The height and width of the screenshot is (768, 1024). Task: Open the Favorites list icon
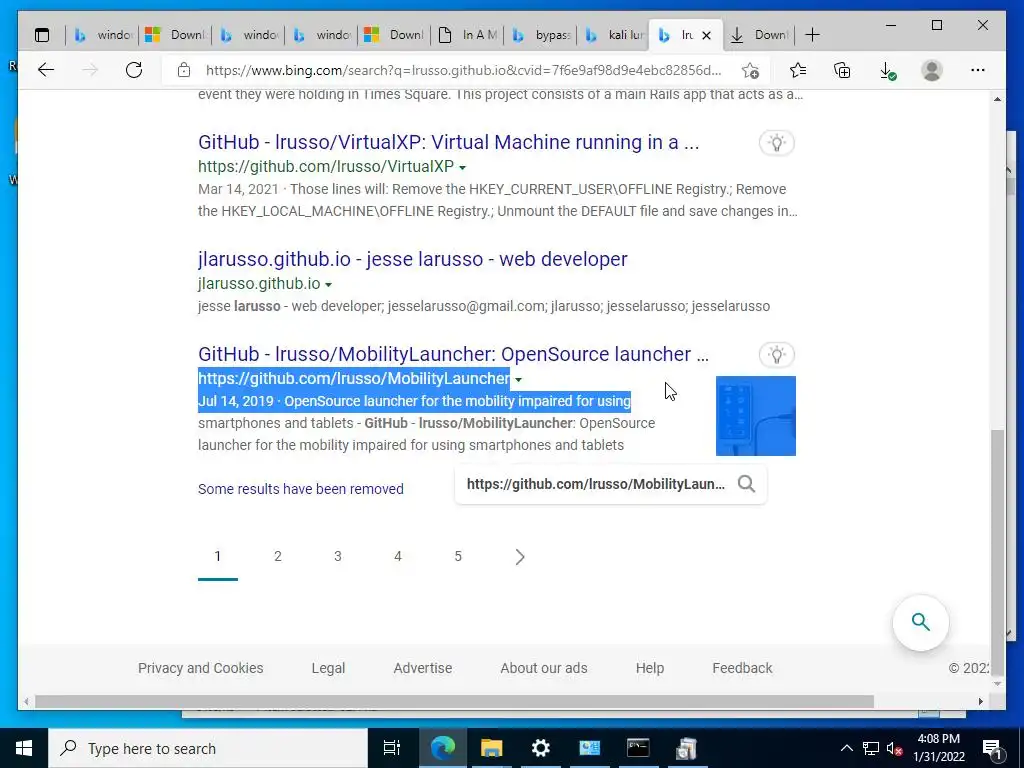click(x=797, y=70)
